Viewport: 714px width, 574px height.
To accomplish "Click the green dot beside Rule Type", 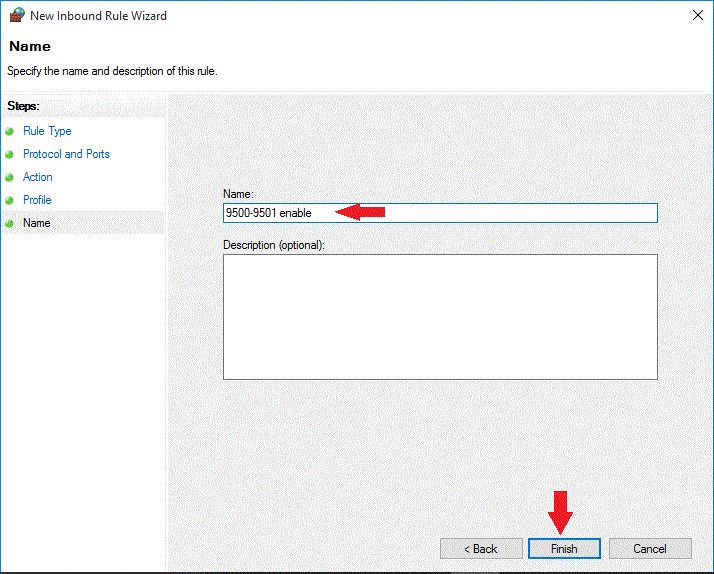I will (x=10, y=131).
